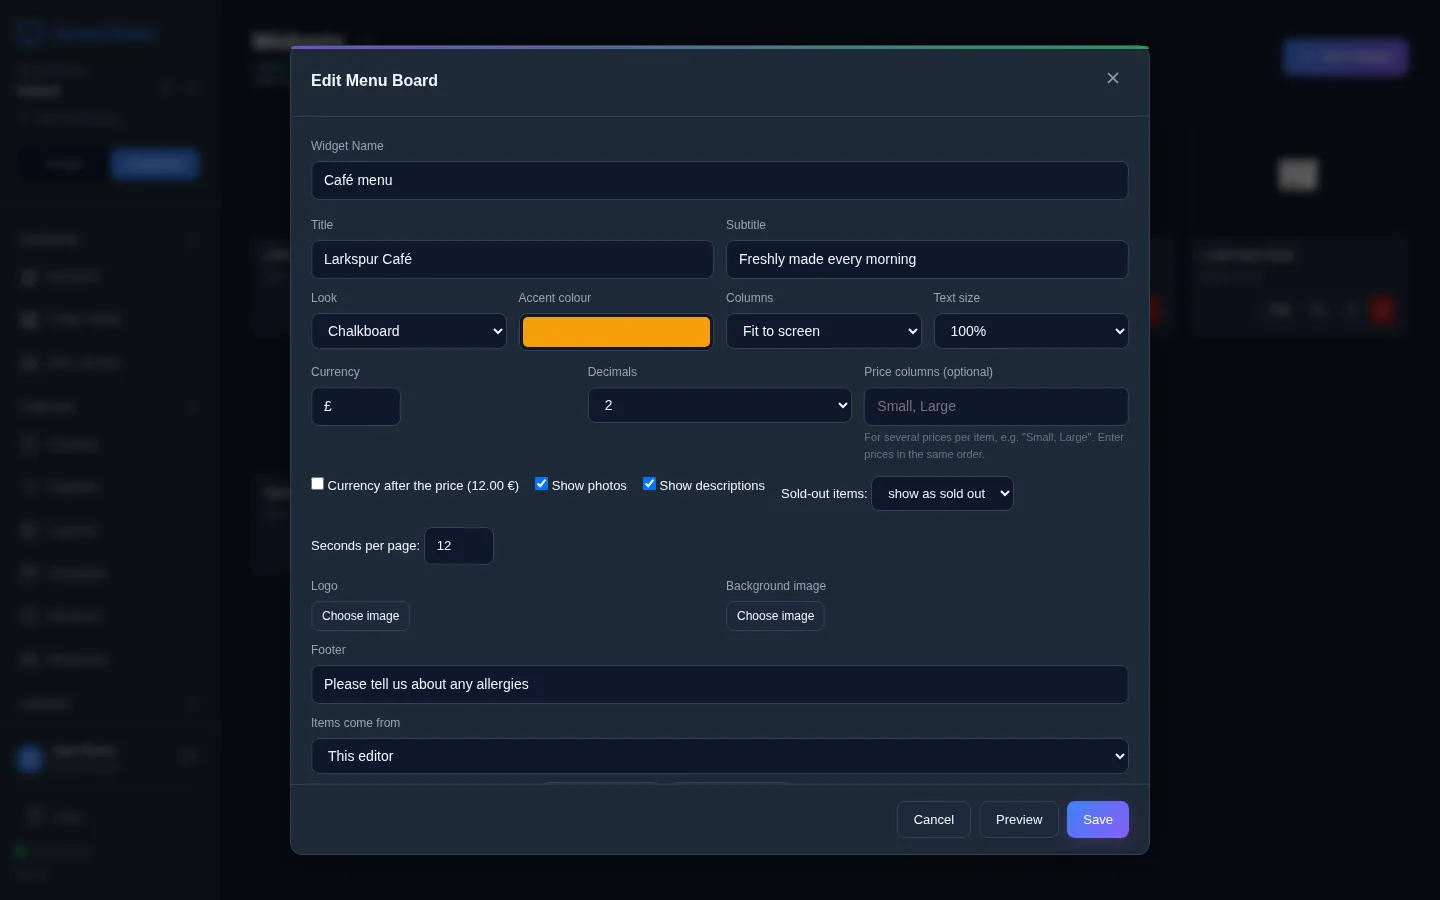Expand Items come from This editor dropdown
This screenshot has width=1440, height=900.
(720, 756)
